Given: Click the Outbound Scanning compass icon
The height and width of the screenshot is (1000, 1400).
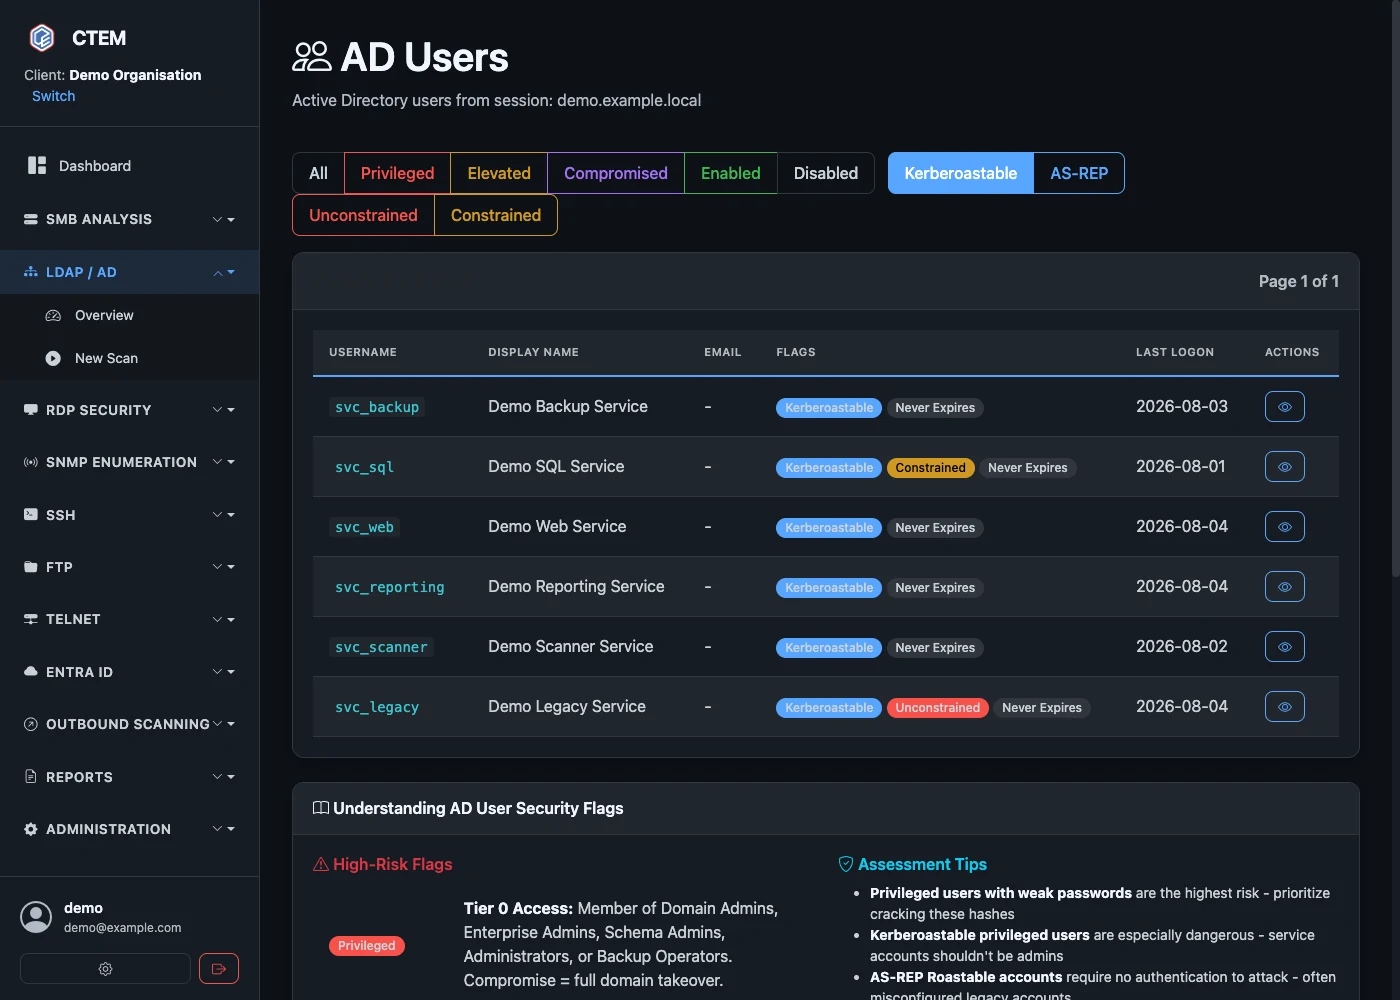Looking at the screenshot, I should click(31, 724).
